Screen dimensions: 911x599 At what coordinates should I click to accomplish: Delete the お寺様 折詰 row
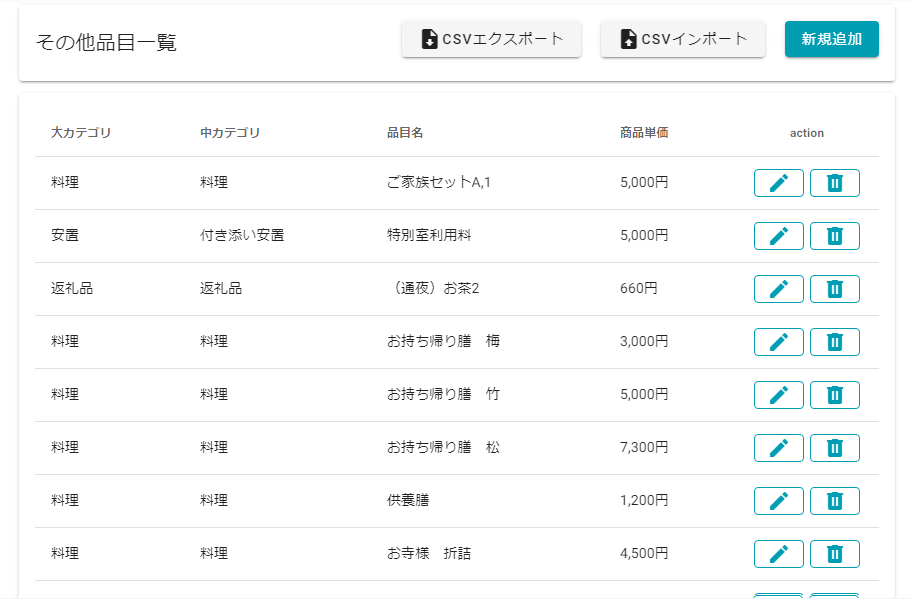coord(834,554)
